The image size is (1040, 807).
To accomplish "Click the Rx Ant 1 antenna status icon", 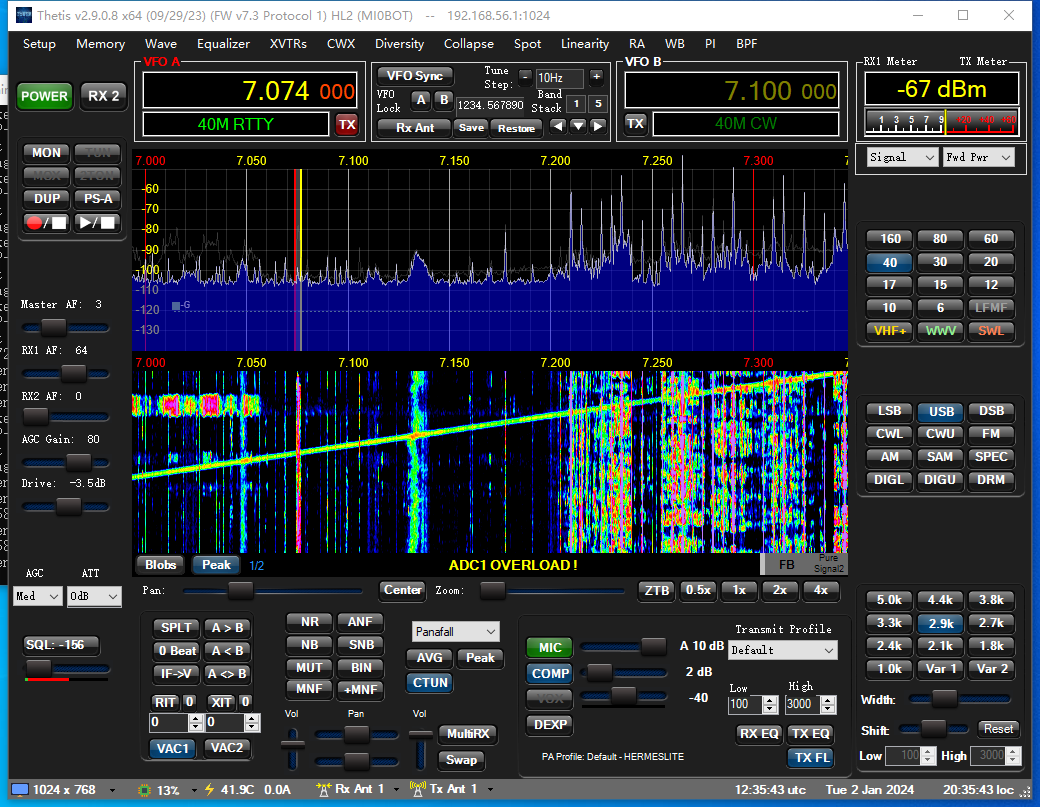I will click(x=323, y=790).
